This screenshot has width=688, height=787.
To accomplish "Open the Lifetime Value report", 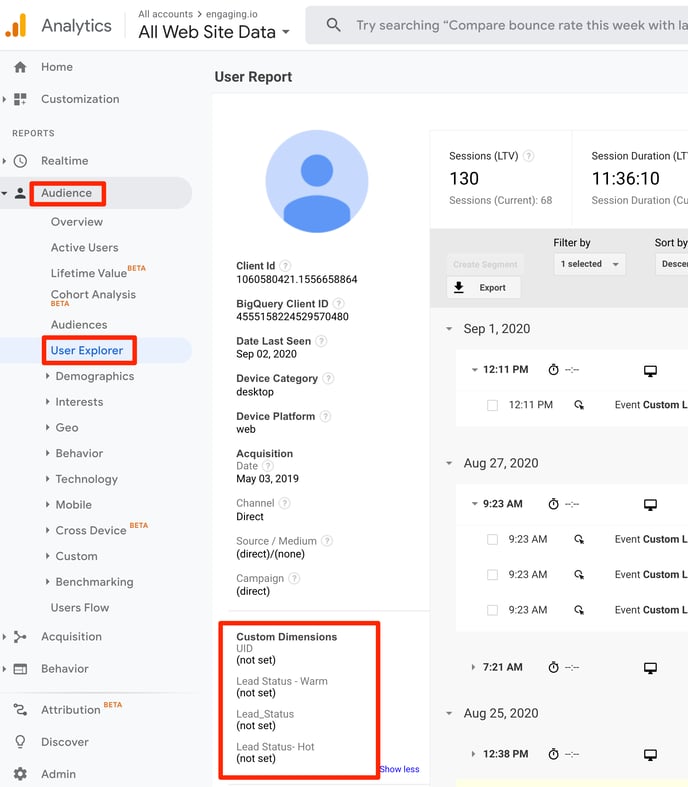I will click(x=89, y=273).
